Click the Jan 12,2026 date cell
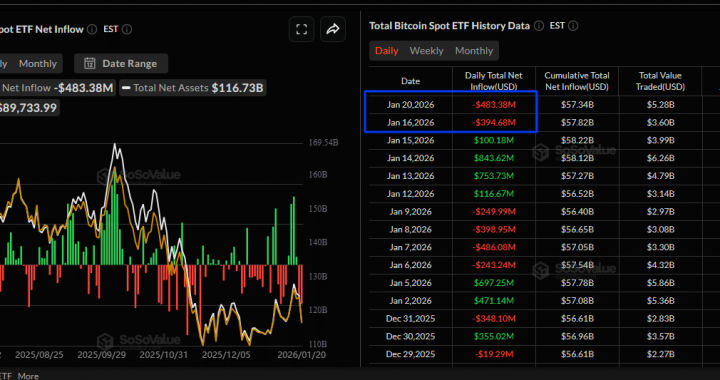Viewport: 720px width, 380px height. coord(411,194)
